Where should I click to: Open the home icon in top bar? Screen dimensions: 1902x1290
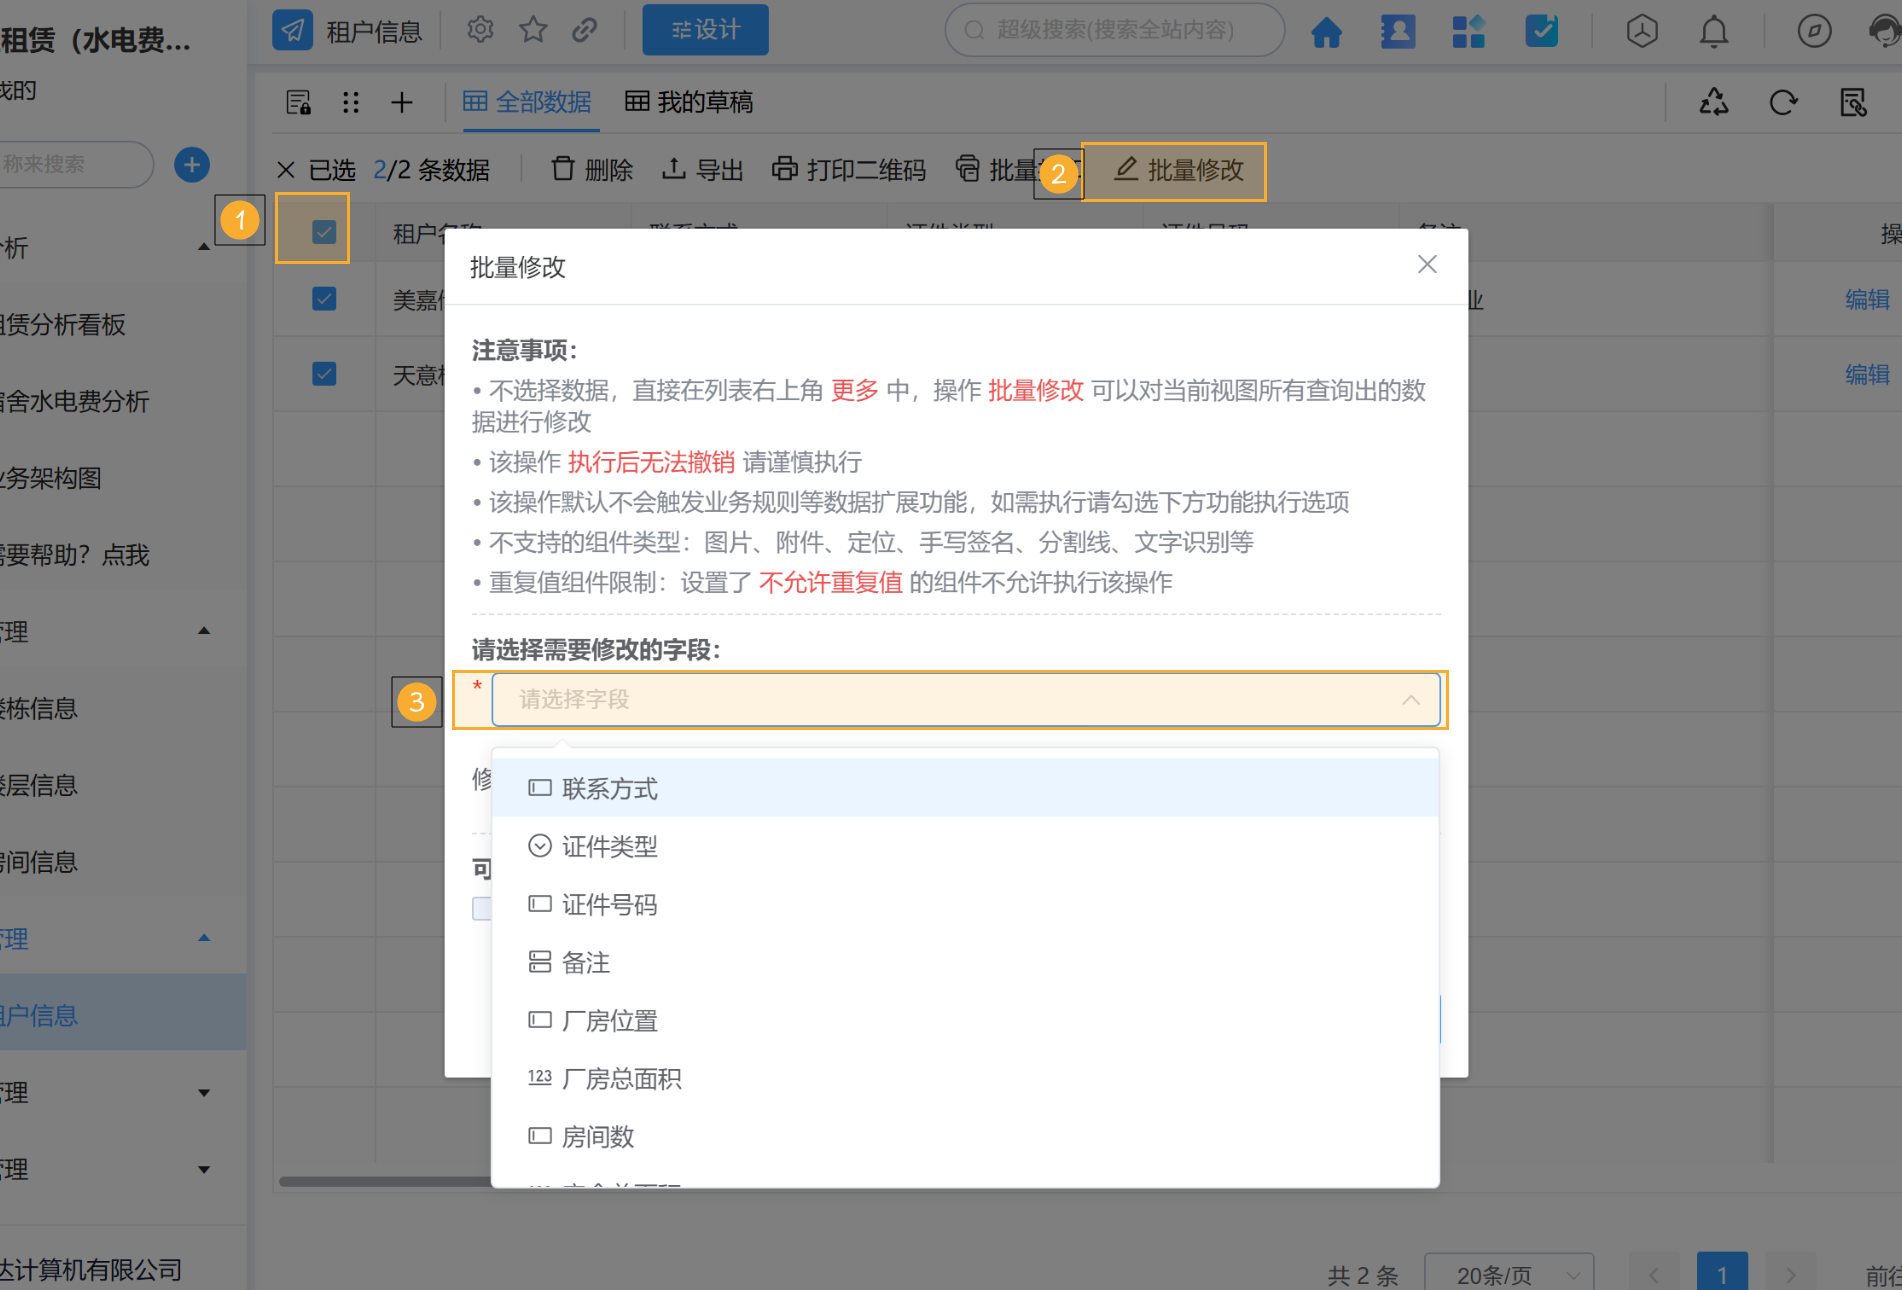tap(1326, 31)
